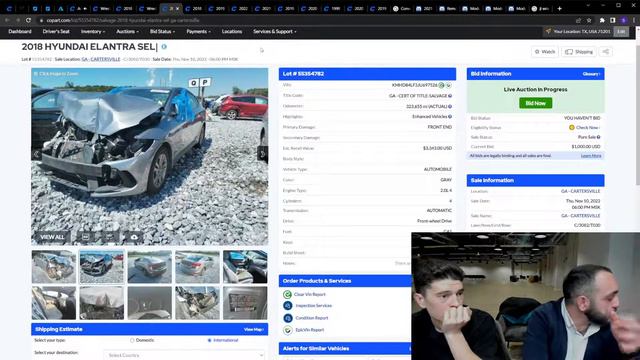
Task: Reload the page with the browser refresh icon
Action: pyautogui.click(x=28, y=20)
